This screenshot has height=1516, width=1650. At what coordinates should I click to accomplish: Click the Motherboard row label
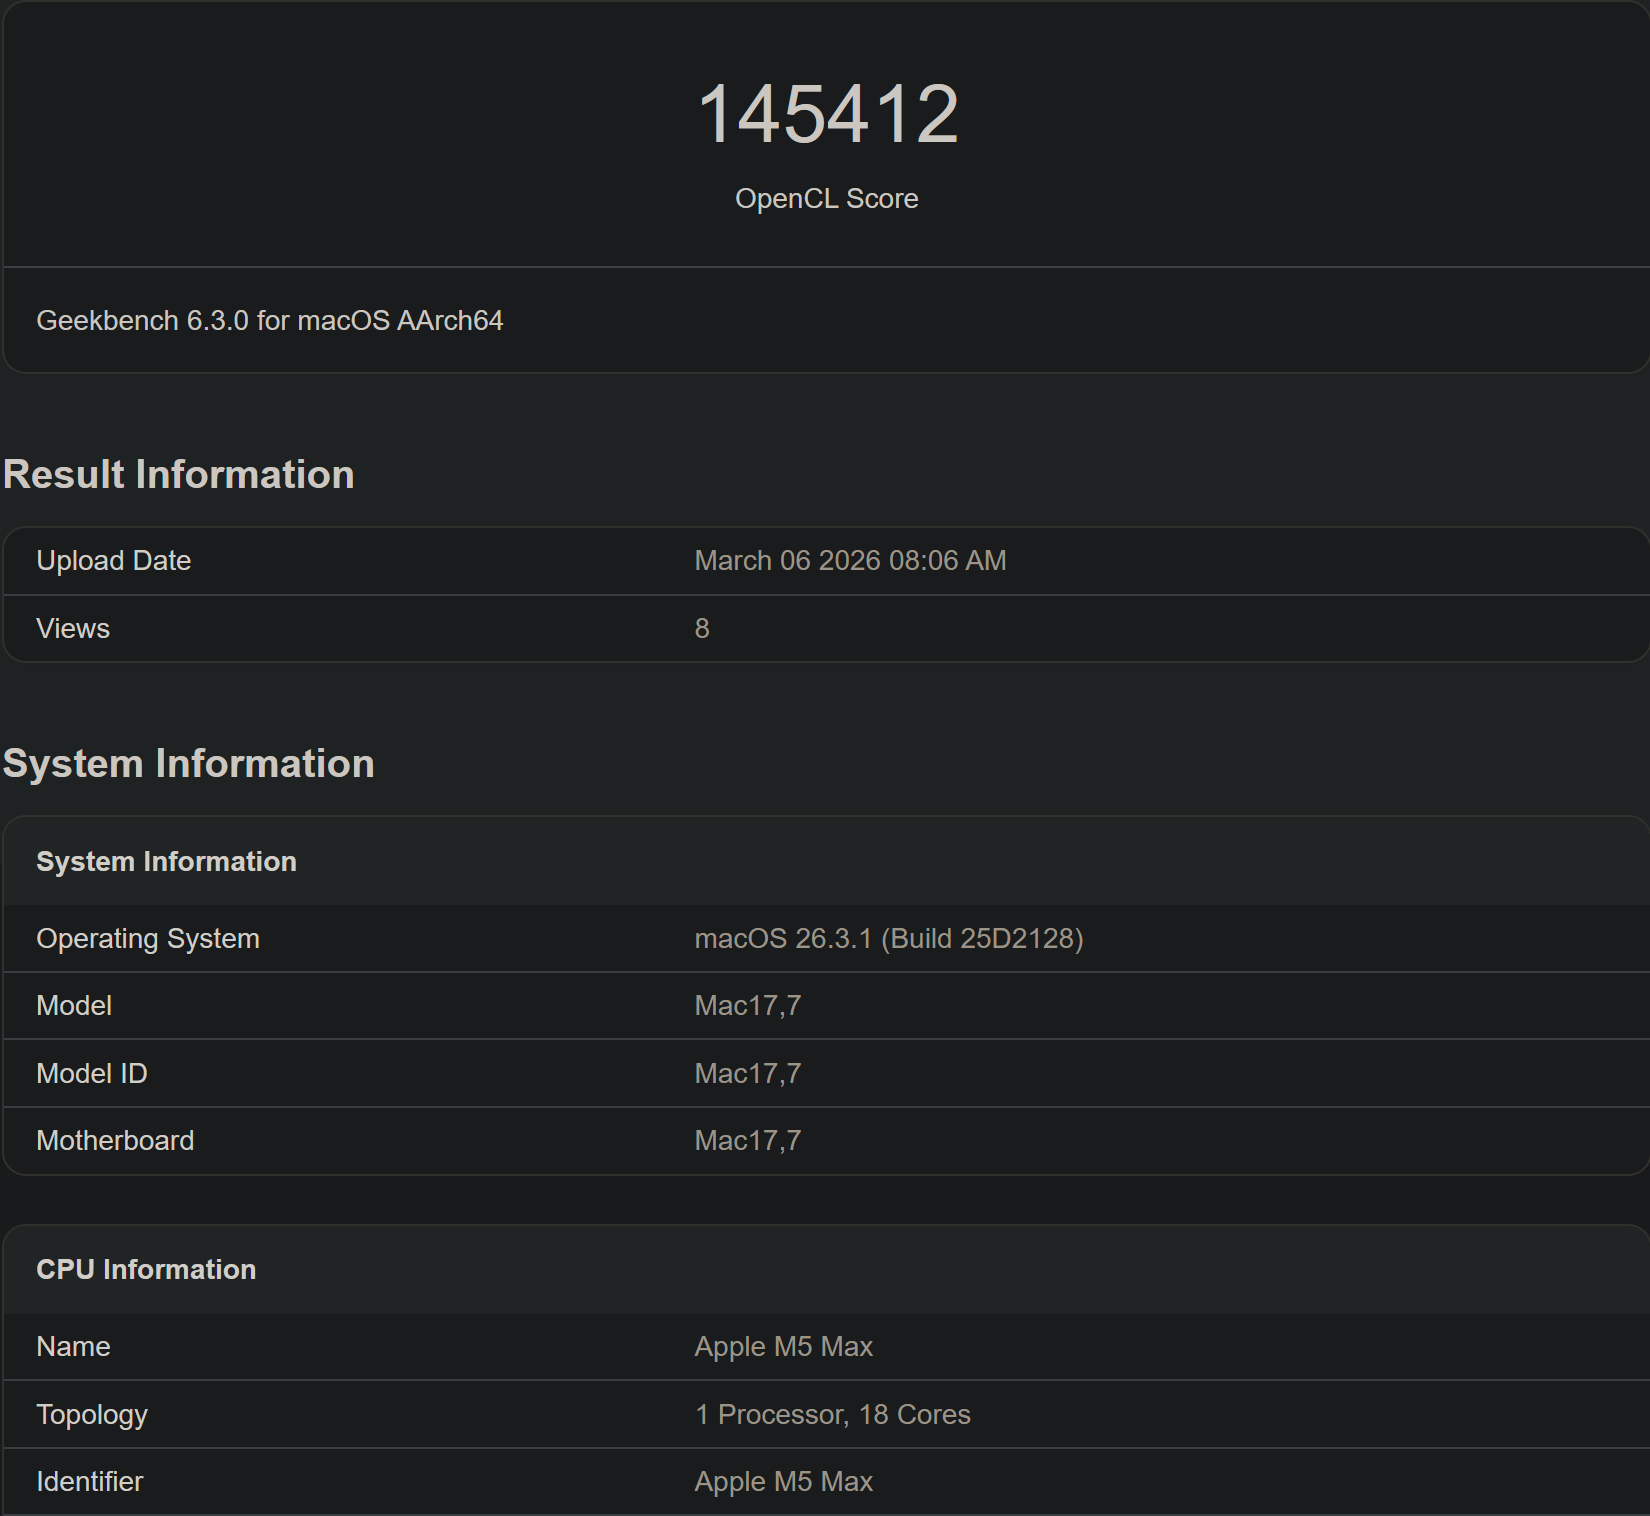tap(115, 1141)
